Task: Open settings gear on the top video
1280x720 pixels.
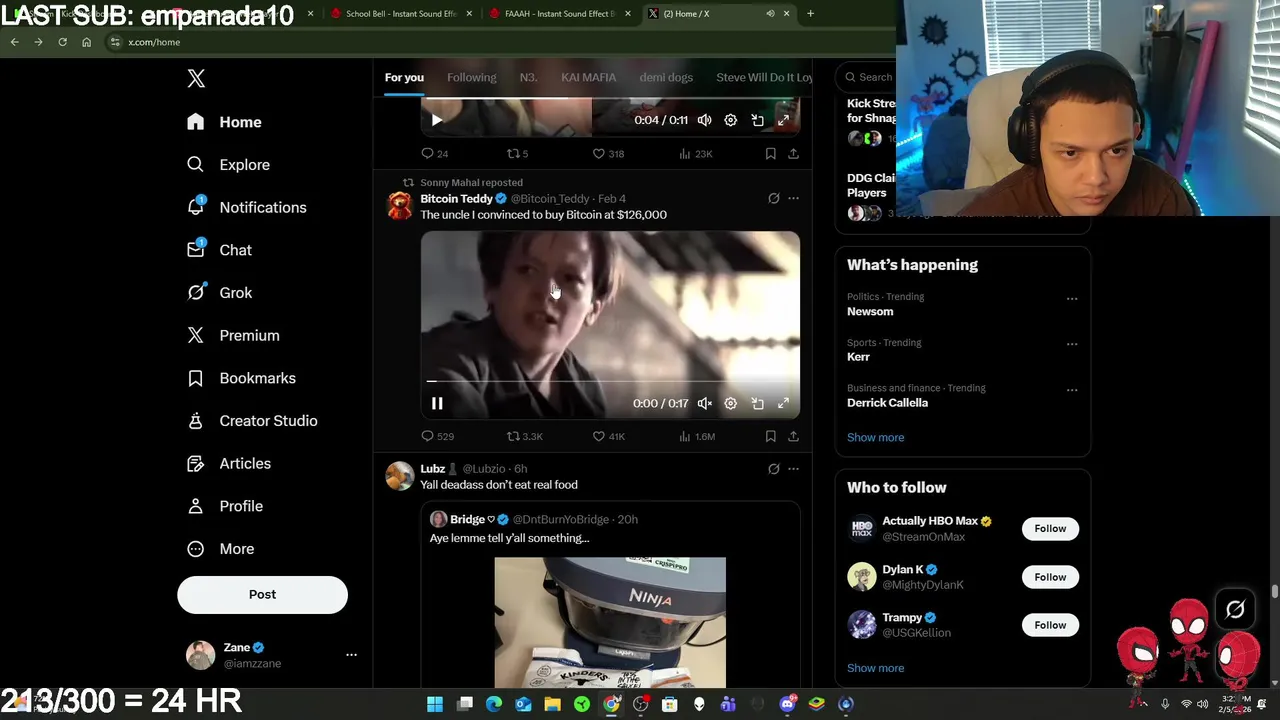Action: click(731, 120)
